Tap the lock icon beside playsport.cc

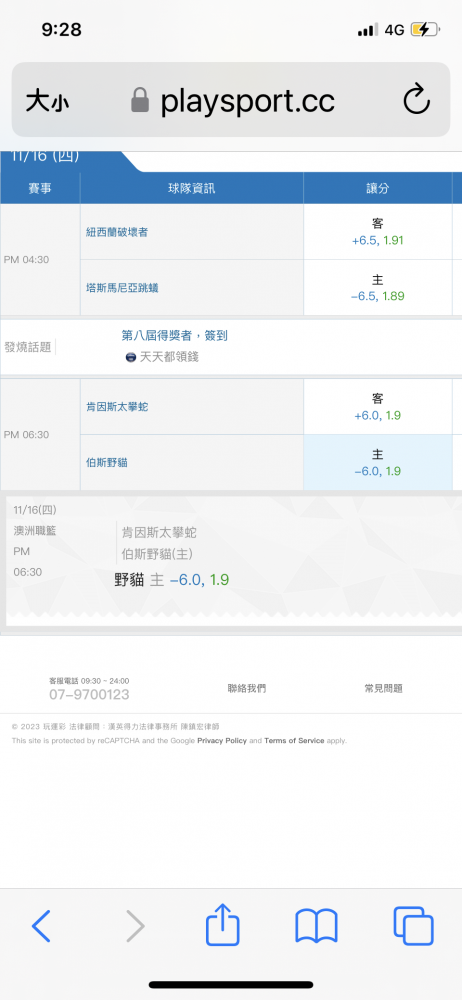point(140,100)
